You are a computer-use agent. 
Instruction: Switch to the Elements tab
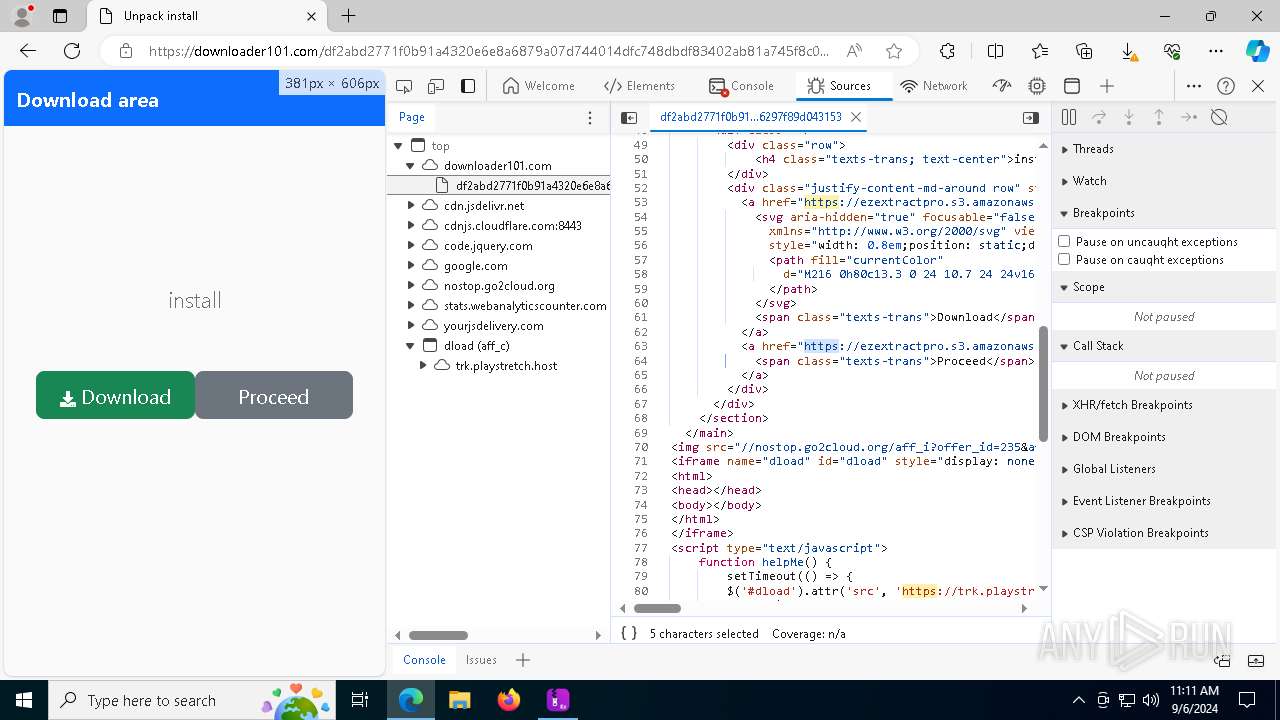(640, 86)
